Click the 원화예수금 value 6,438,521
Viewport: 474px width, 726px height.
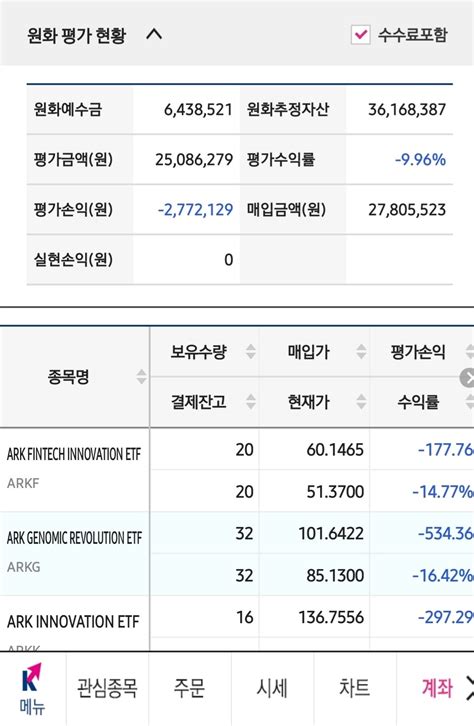198,110
